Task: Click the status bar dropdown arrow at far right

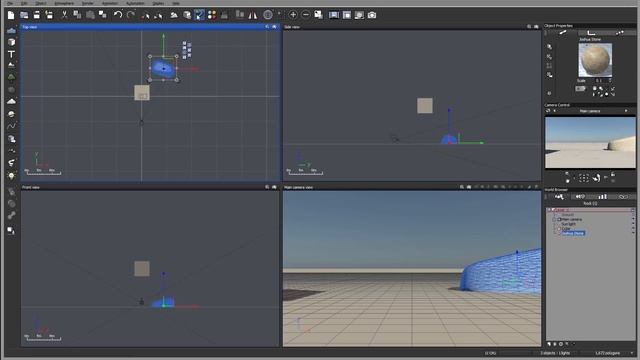Action: (632, 353)
